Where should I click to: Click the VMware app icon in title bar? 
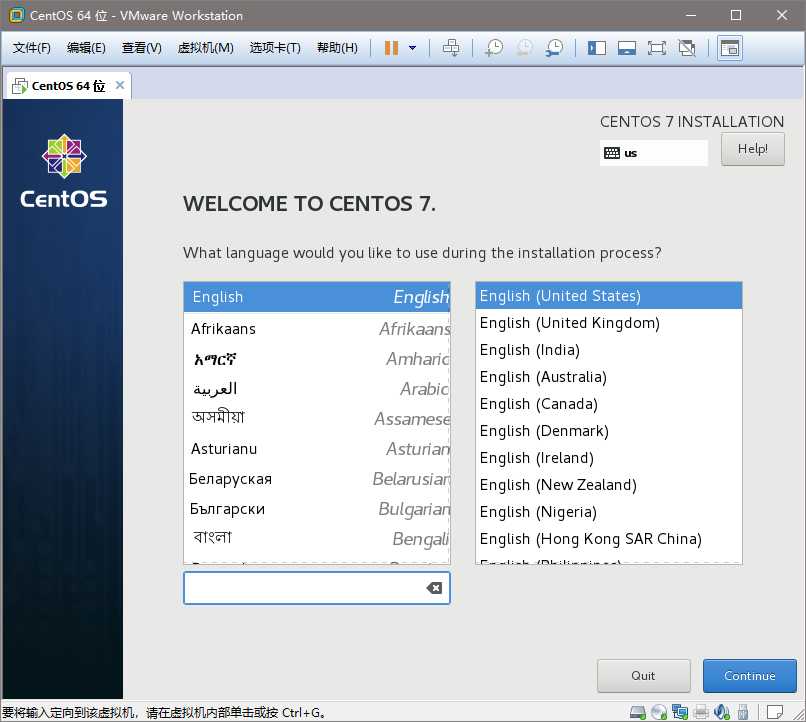tap(16, 15)
